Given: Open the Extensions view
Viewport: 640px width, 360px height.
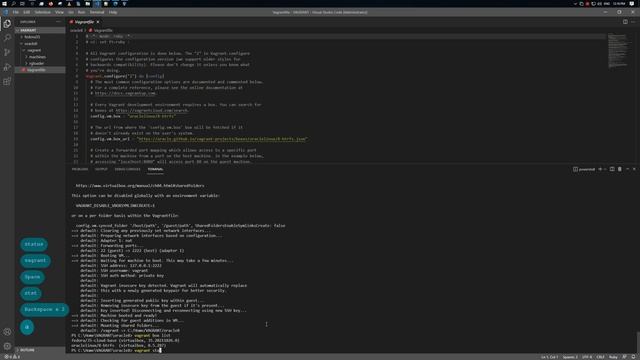Looking at the screenshot, I should click(7, 82).
